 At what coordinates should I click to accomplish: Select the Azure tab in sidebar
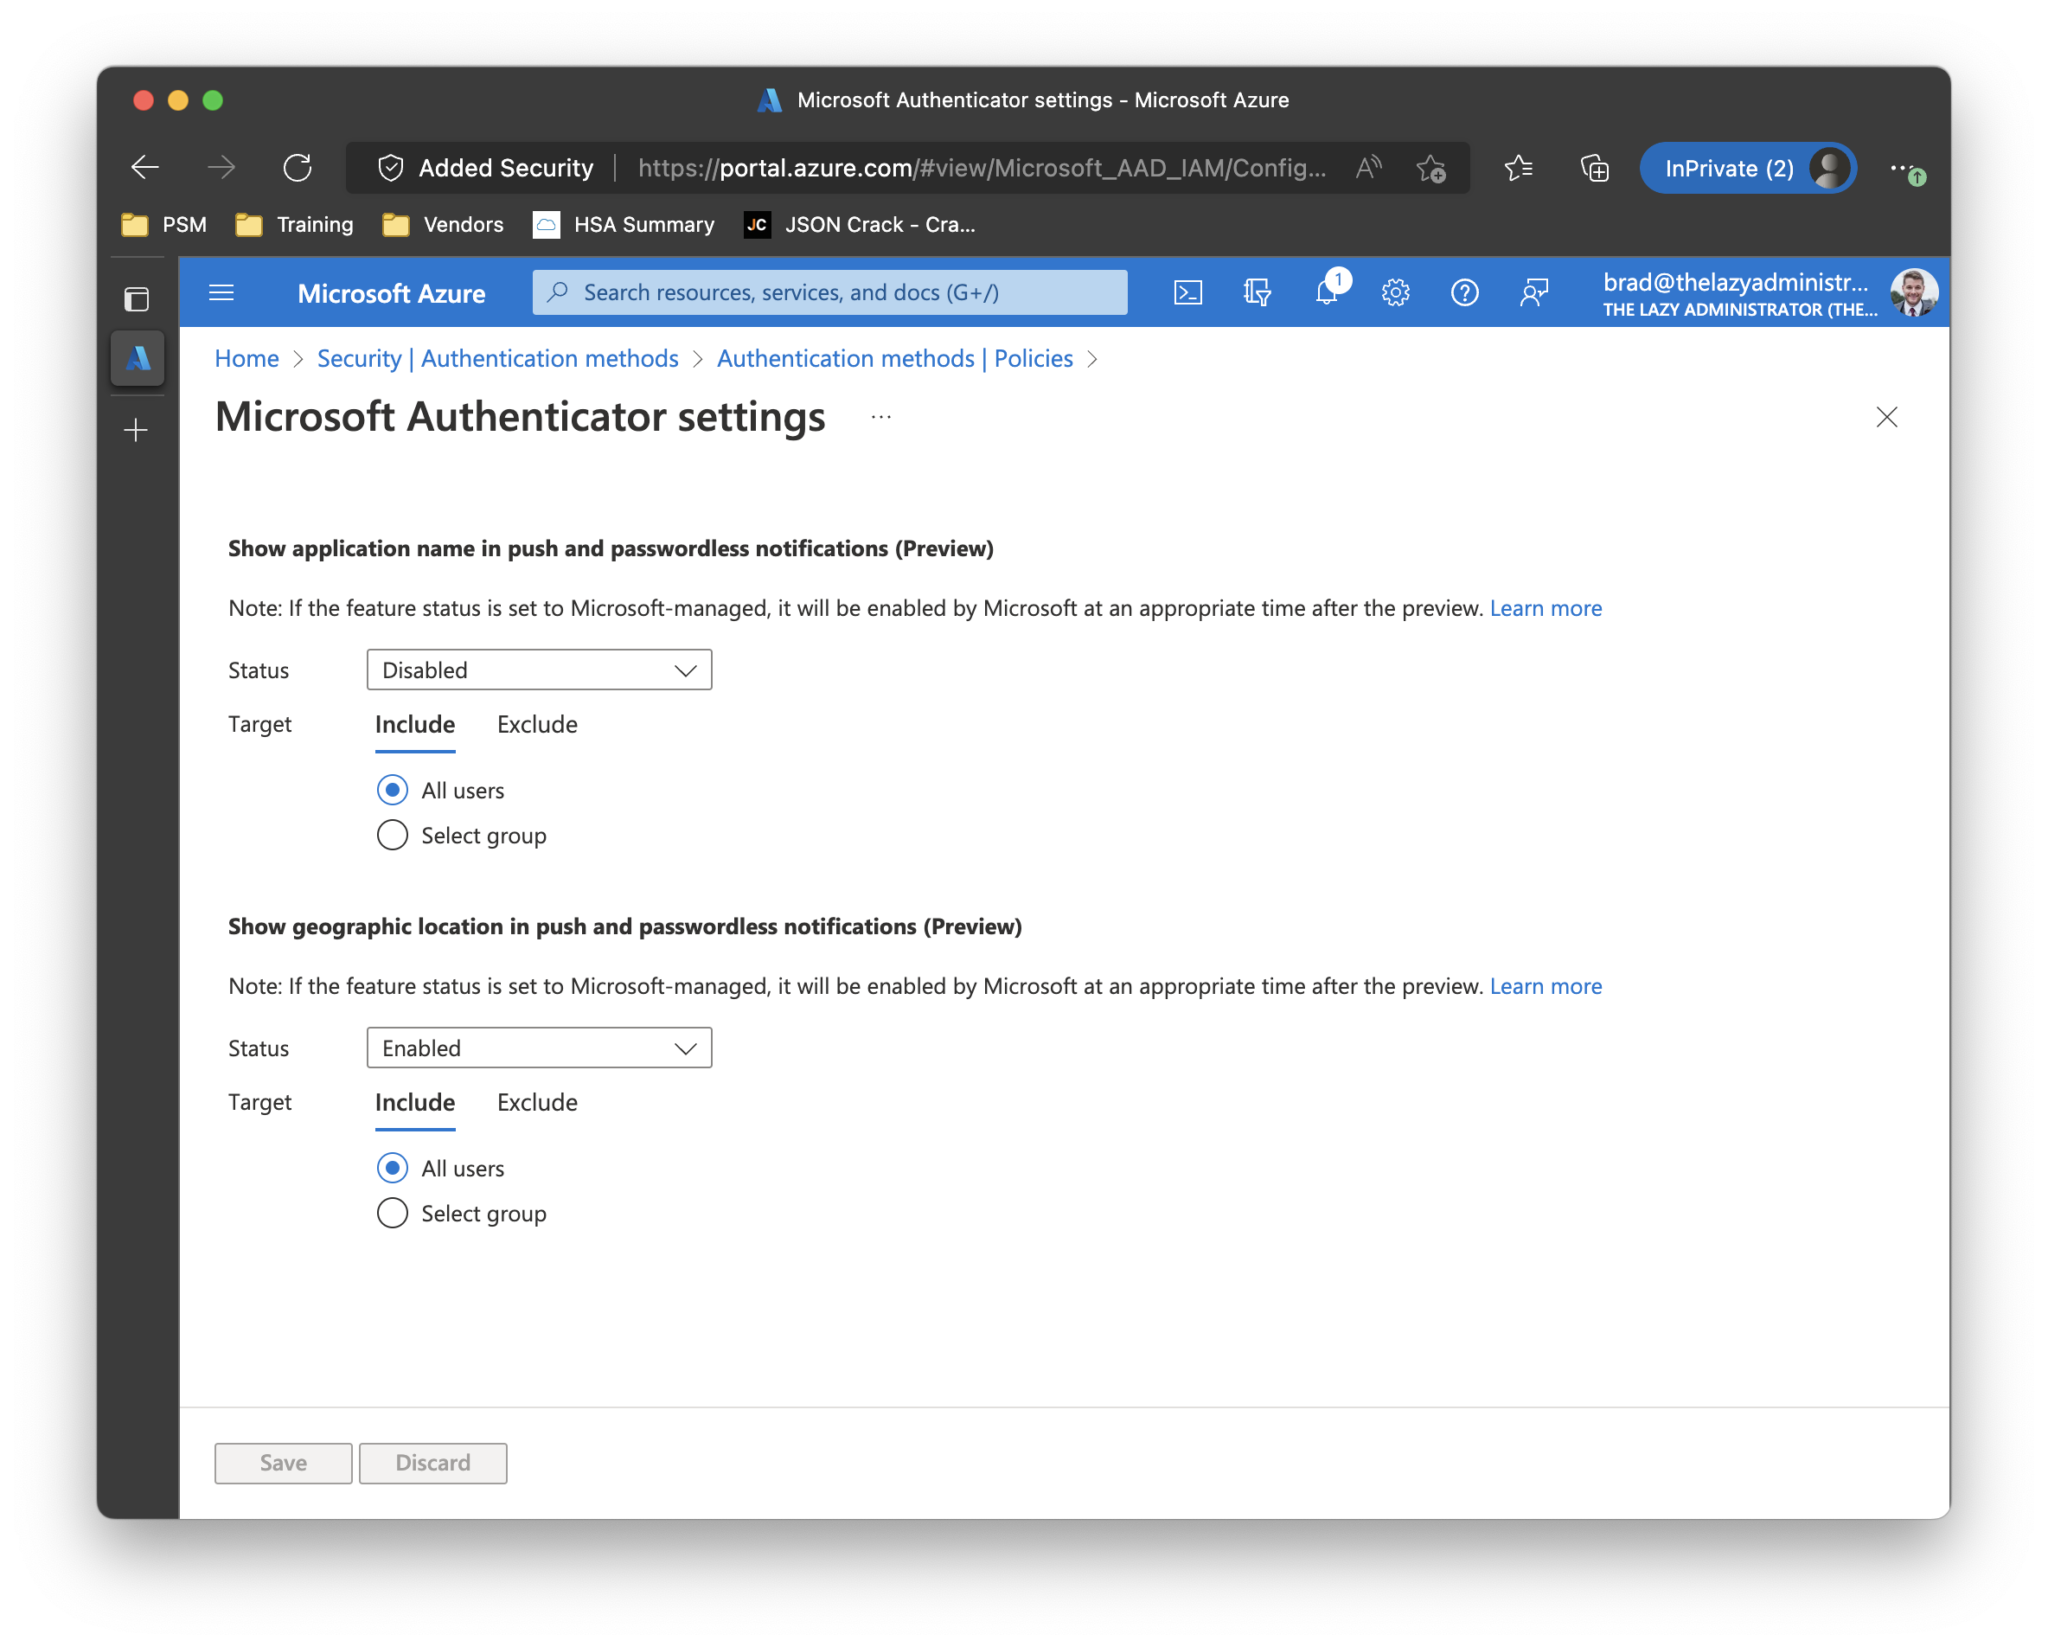[x=137, y=358]
